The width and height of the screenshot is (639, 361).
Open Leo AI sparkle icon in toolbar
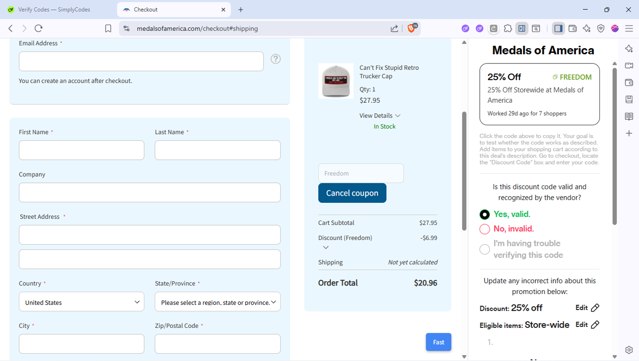[586, 29]
